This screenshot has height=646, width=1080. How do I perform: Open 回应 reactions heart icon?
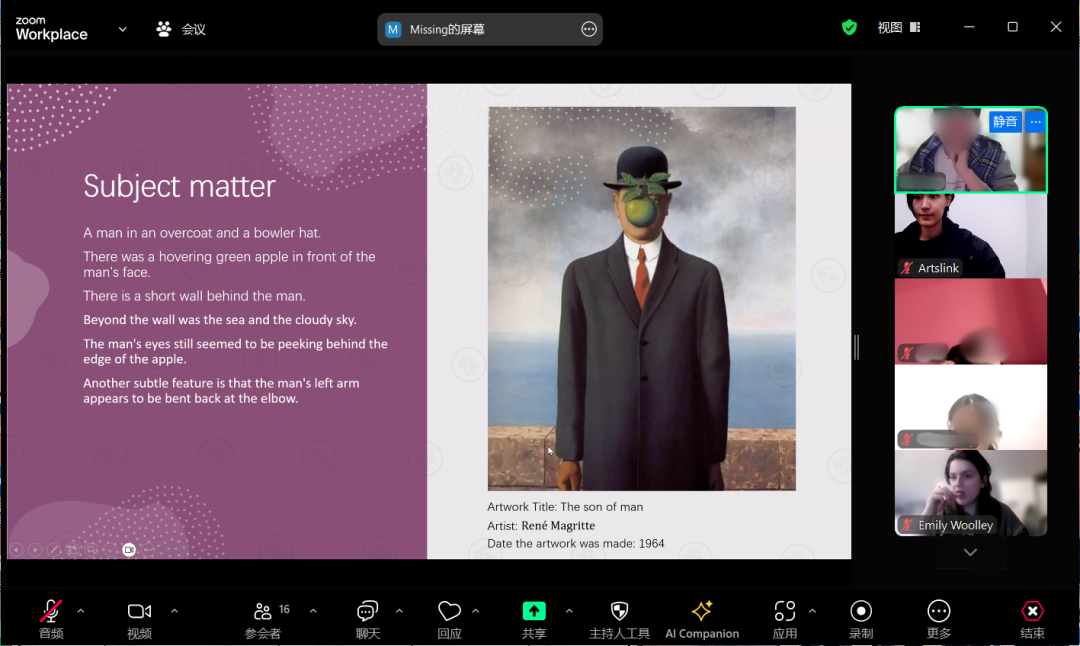point(449,612)
